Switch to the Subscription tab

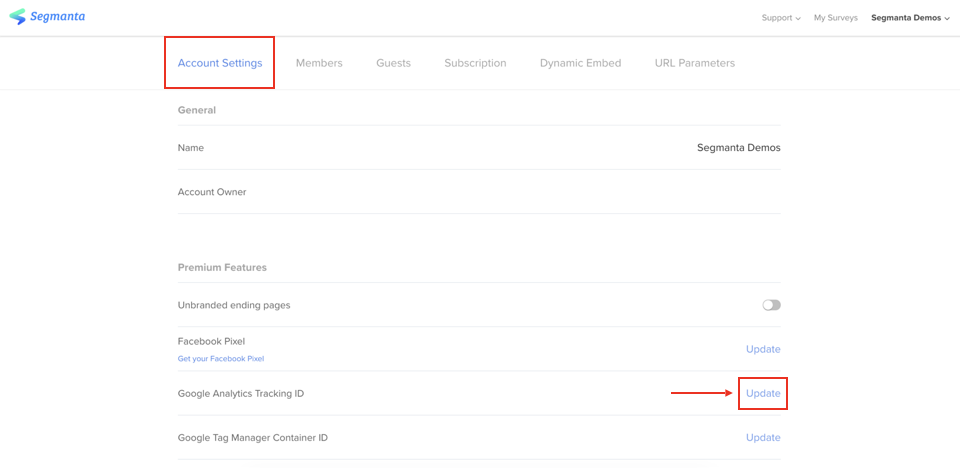pyautogui.click(x=475, y=62)
